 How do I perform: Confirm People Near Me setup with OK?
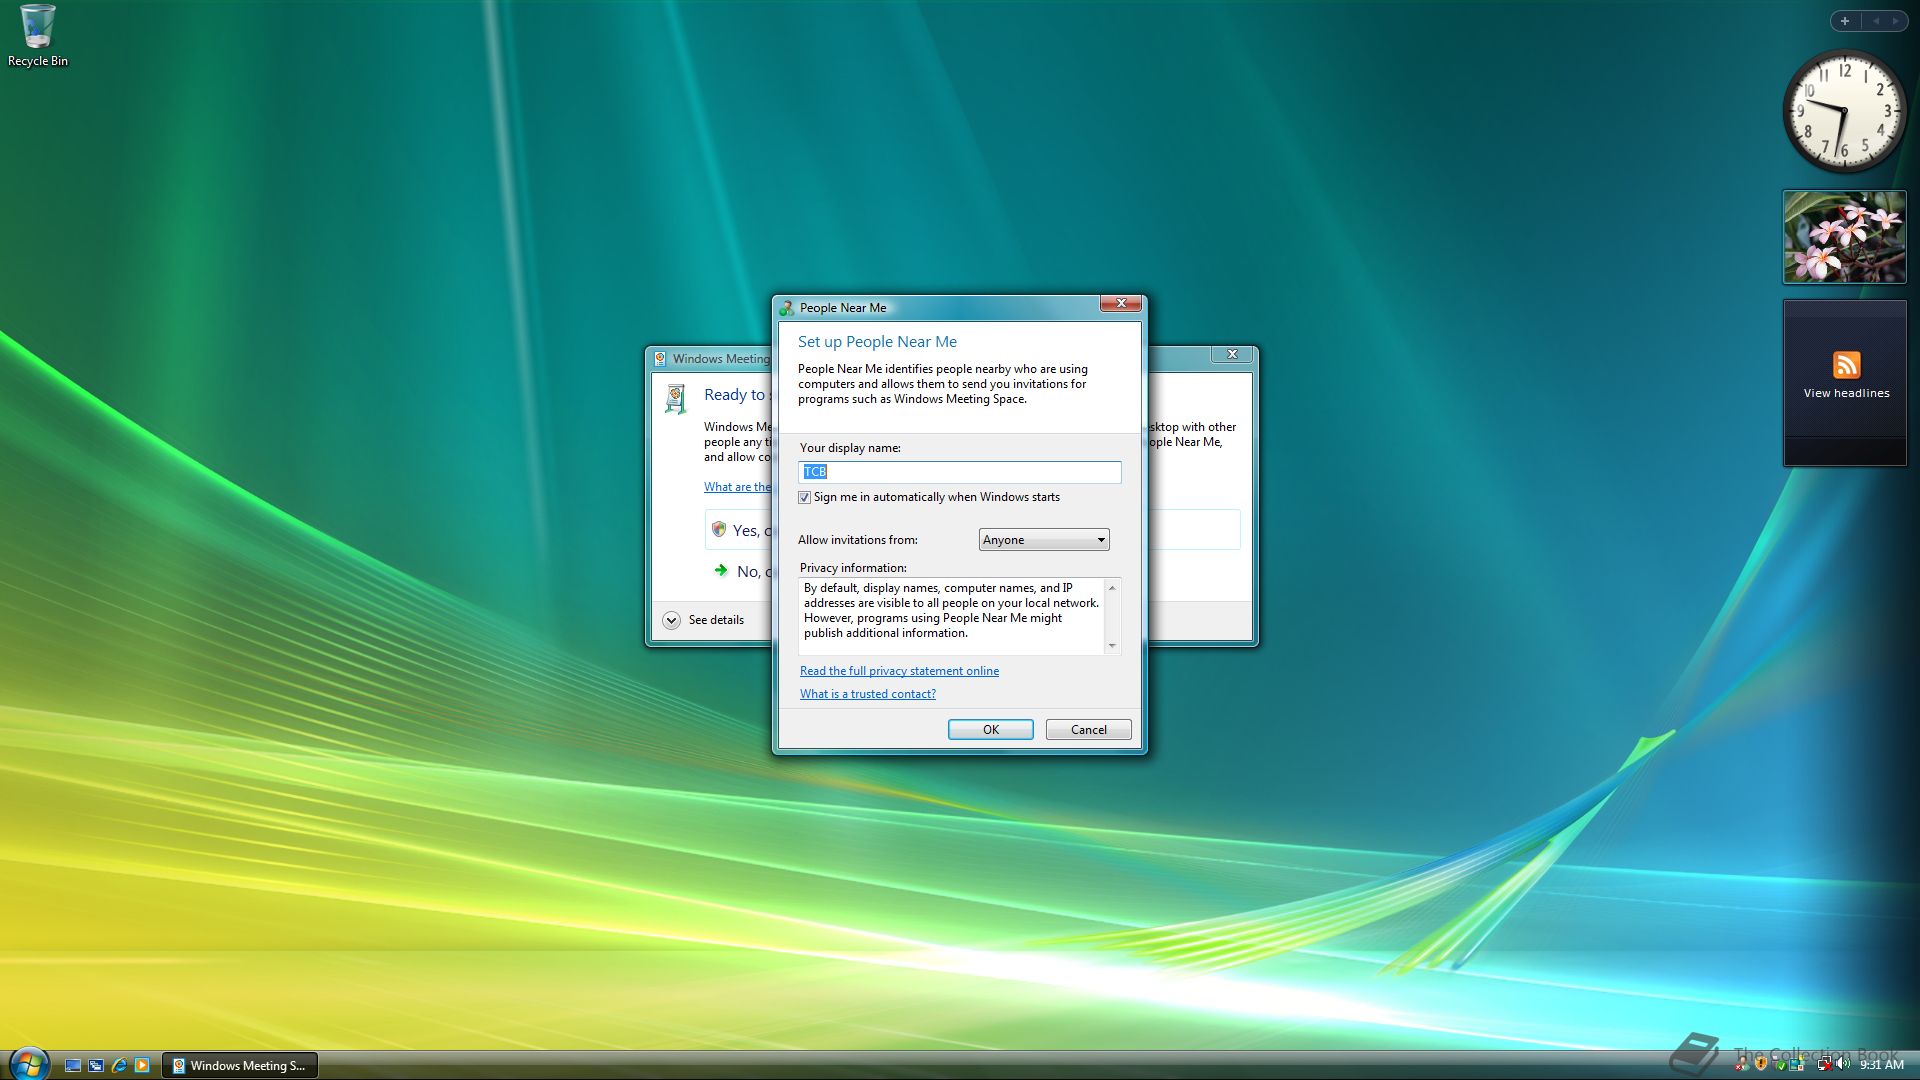990,730
